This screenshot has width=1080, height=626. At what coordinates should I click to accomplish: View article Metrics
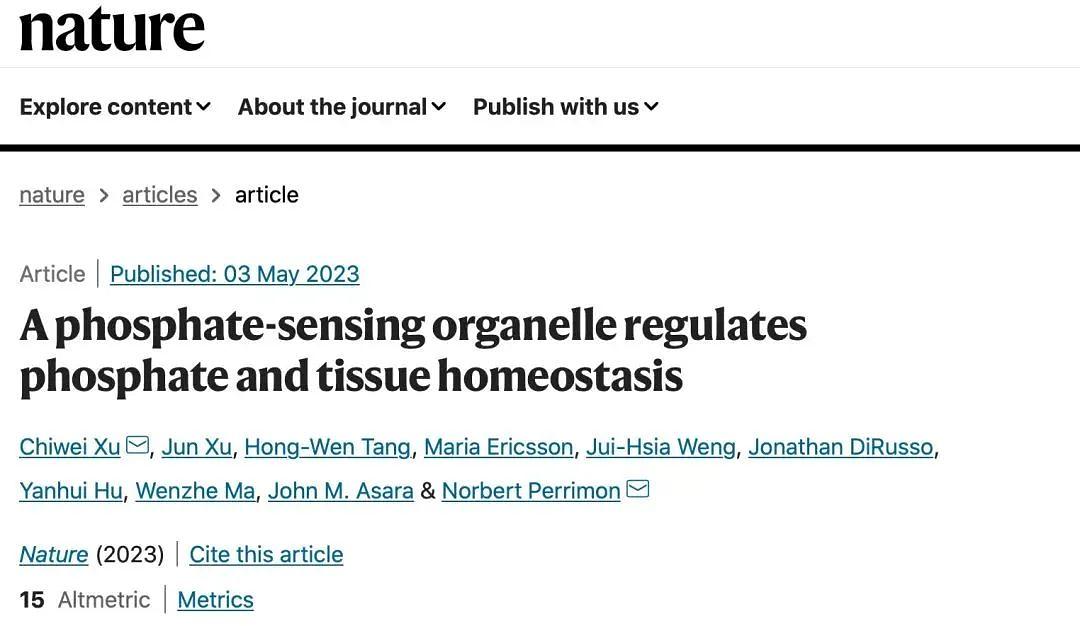[215, 600]
